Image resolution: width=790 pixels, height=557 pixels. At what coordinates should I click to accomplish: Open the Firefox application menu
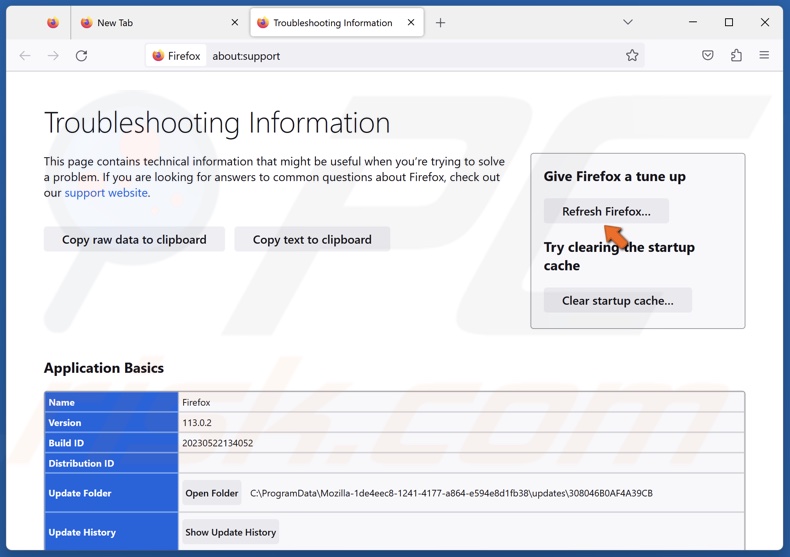(x=764, y=55)
